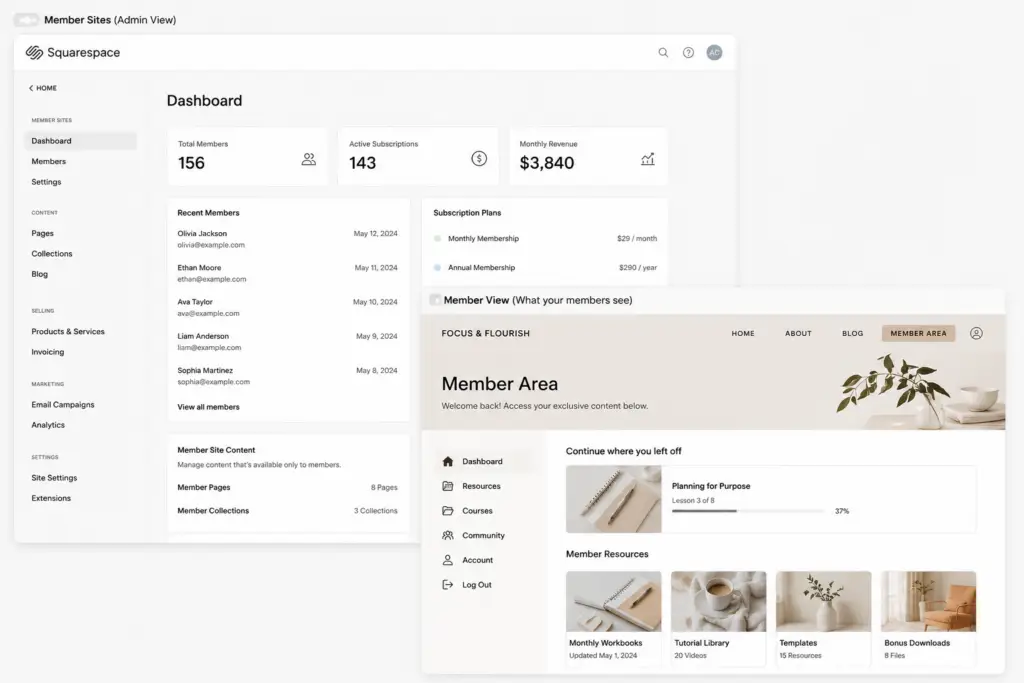This screenshot has width=1024, height=683.
Task: Select the Liam Anderson member row
Action: (x=287, y=342)
